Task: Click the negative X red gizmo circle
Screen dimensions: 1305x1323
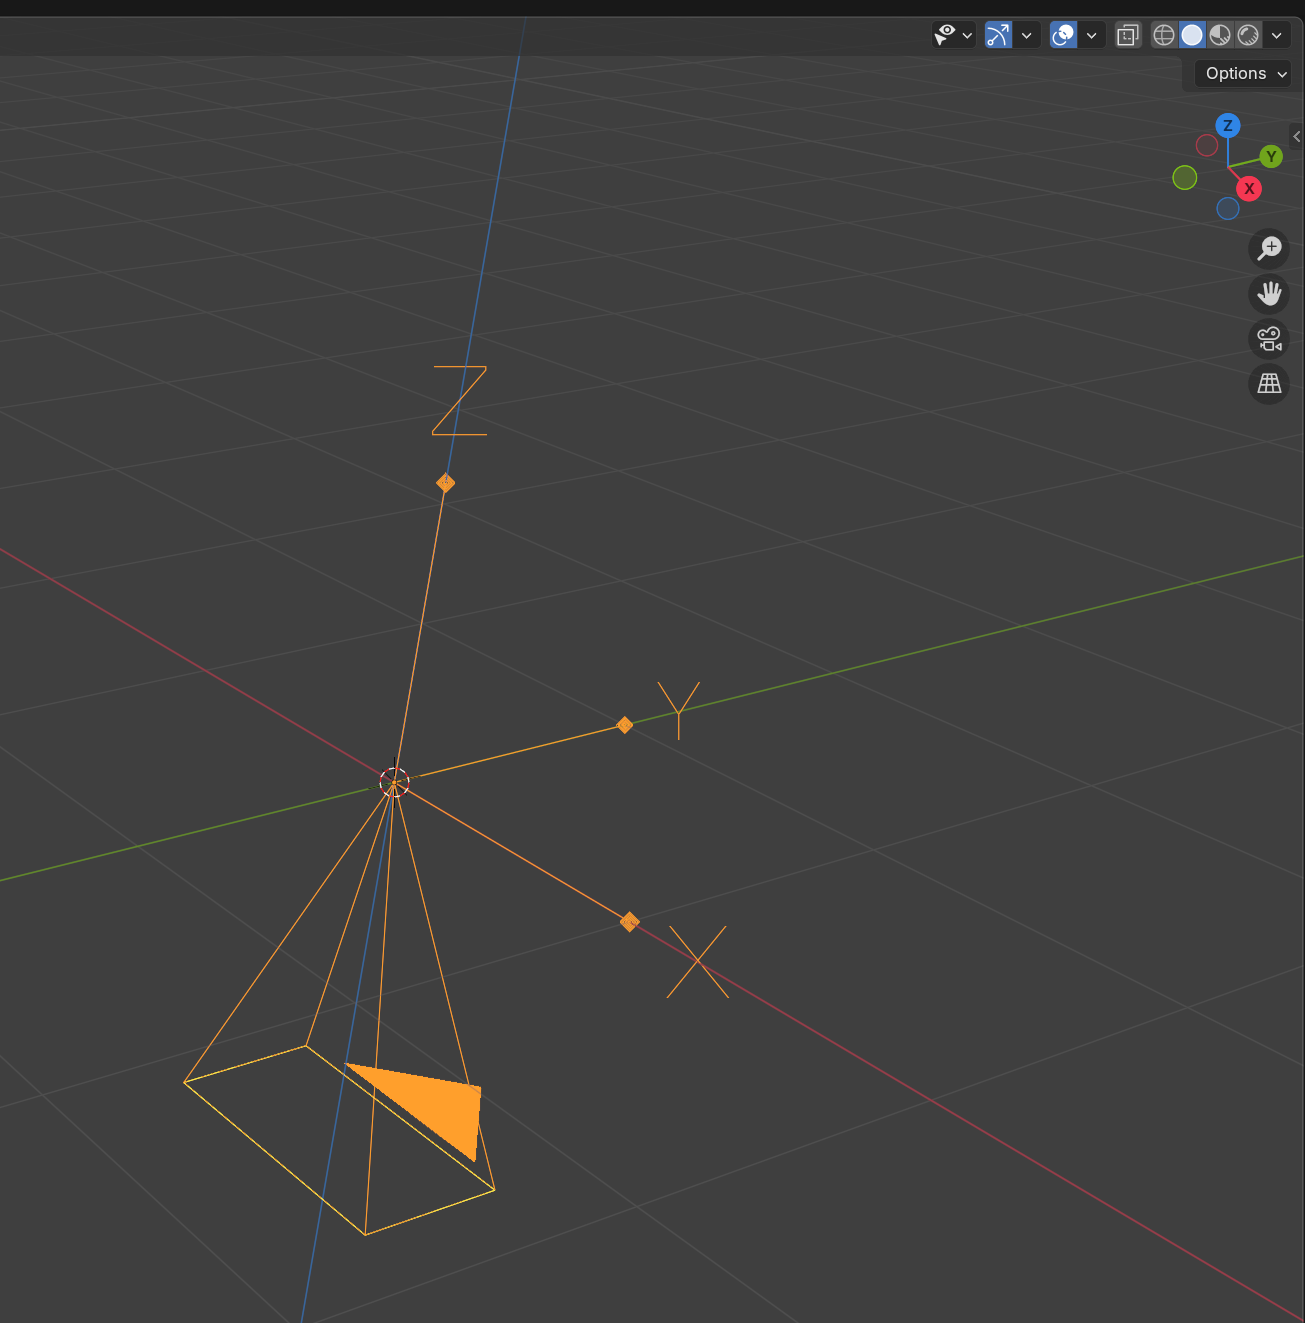Action: [x=1207, y=145]
